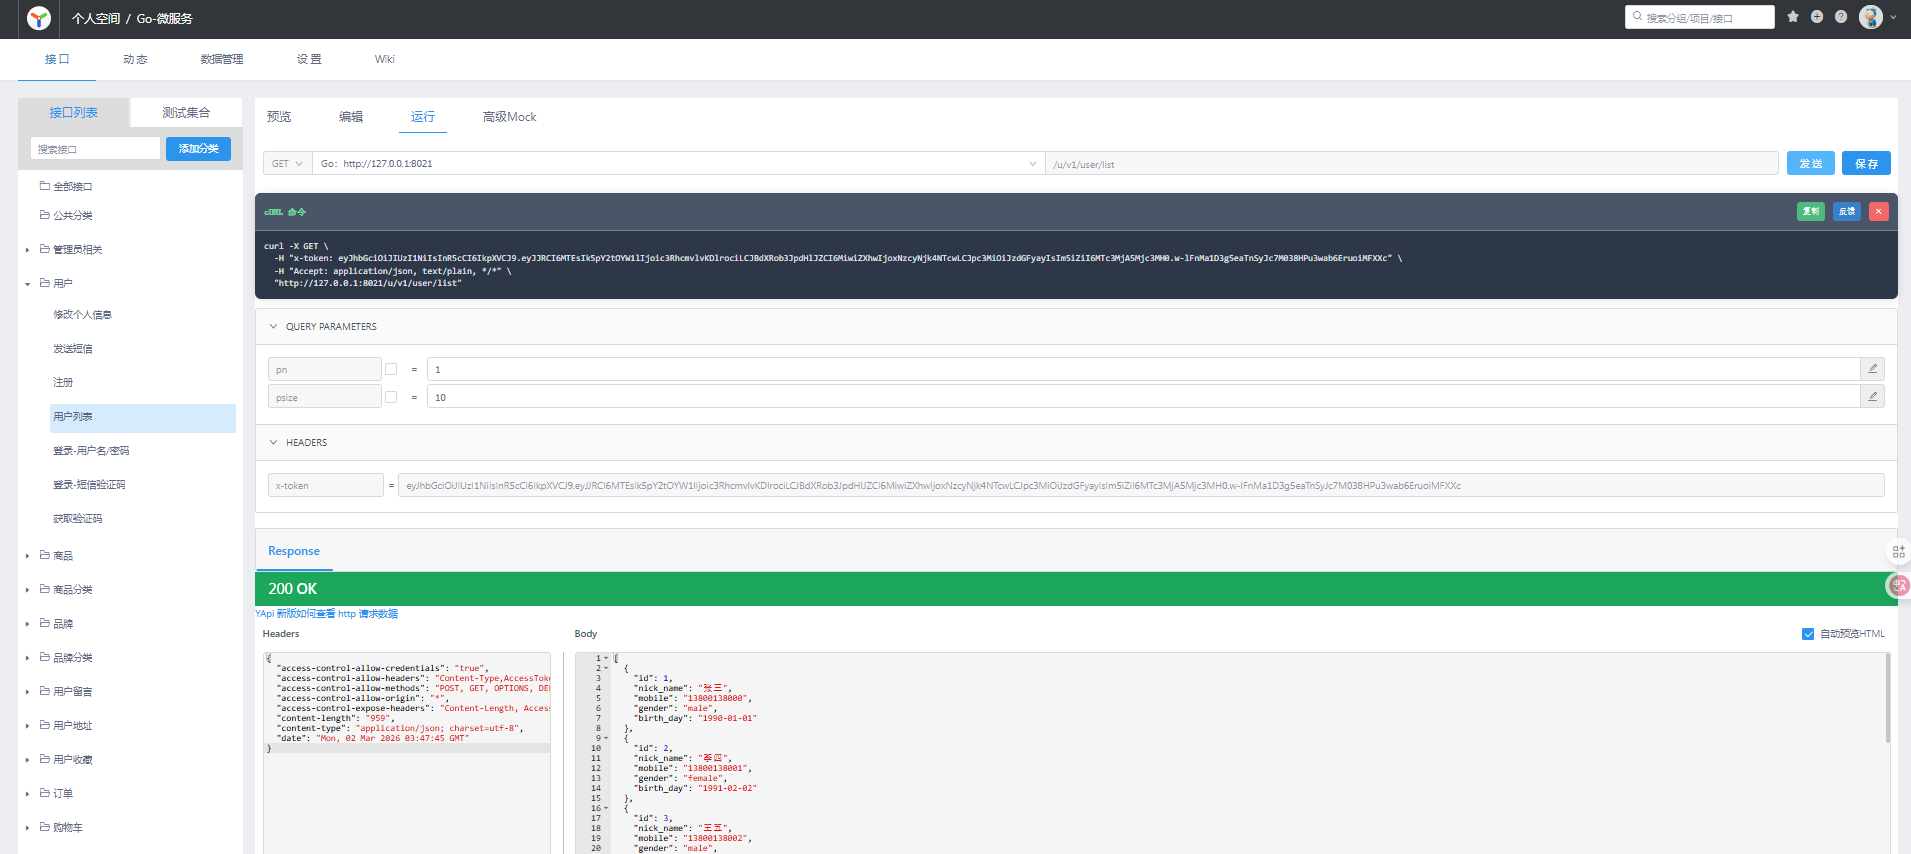The width and height of the screenshot is (1911, 854).
Task: Open the environment URL dropdown
Action: point(679,163)
